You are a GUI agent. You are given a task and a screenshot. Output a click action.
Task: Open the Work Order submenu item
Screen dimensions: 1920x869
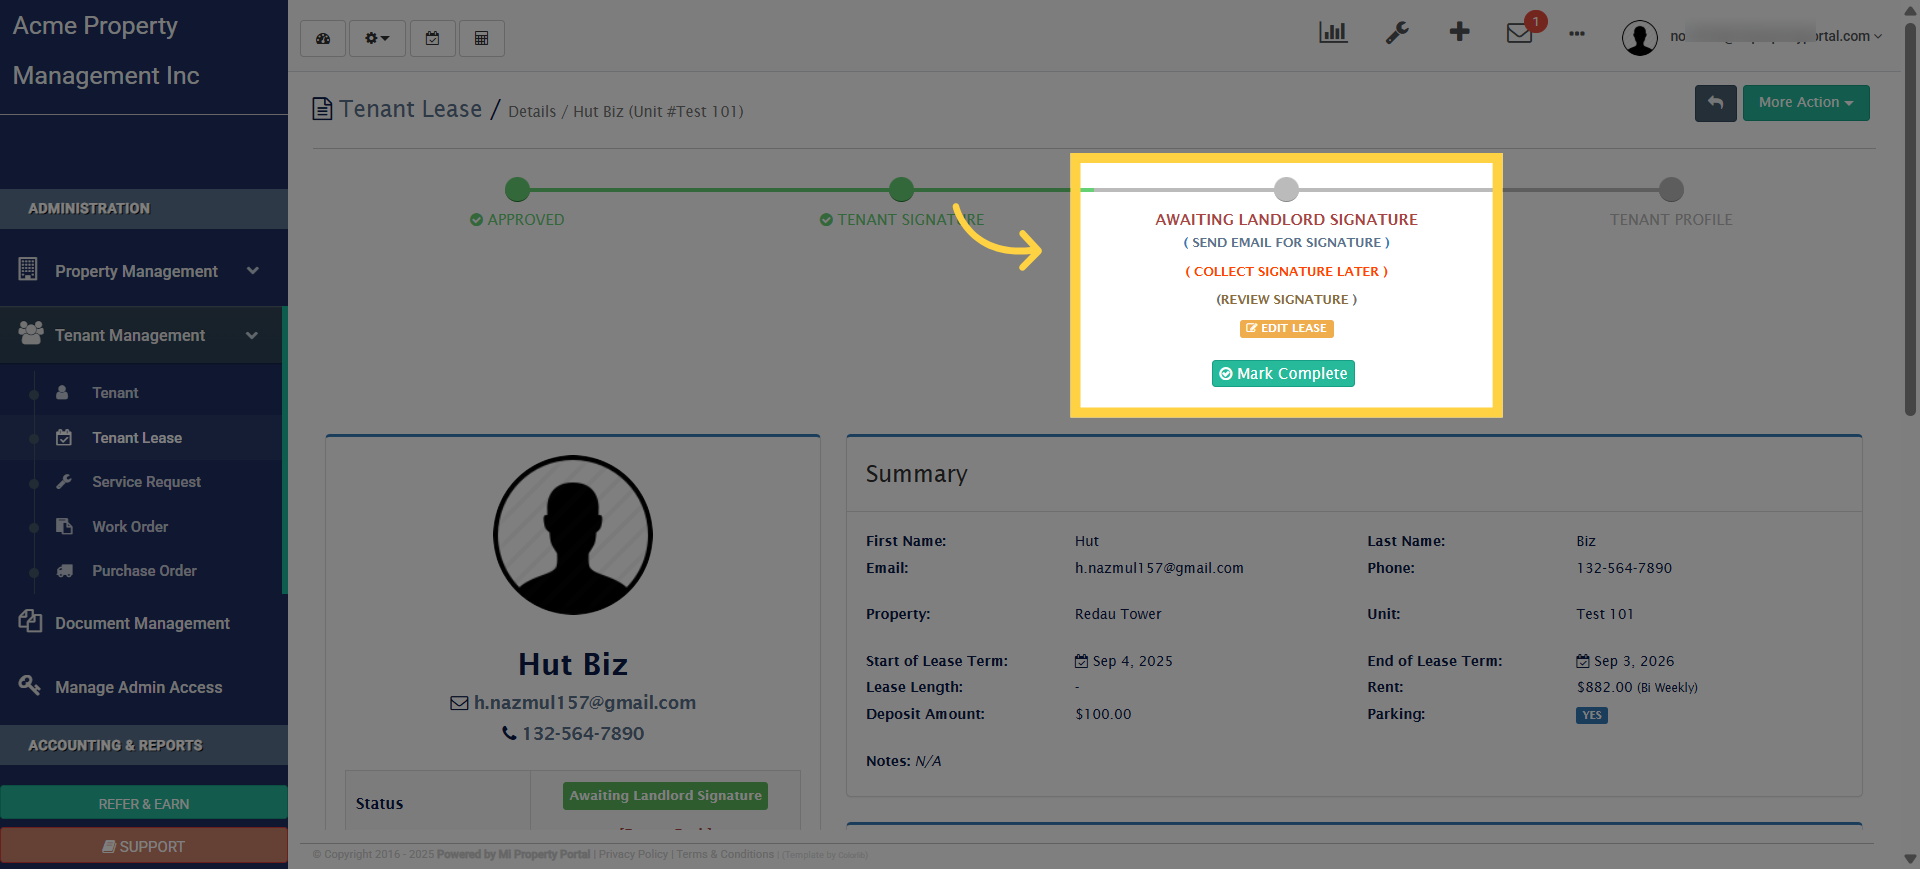pos(130,527)
